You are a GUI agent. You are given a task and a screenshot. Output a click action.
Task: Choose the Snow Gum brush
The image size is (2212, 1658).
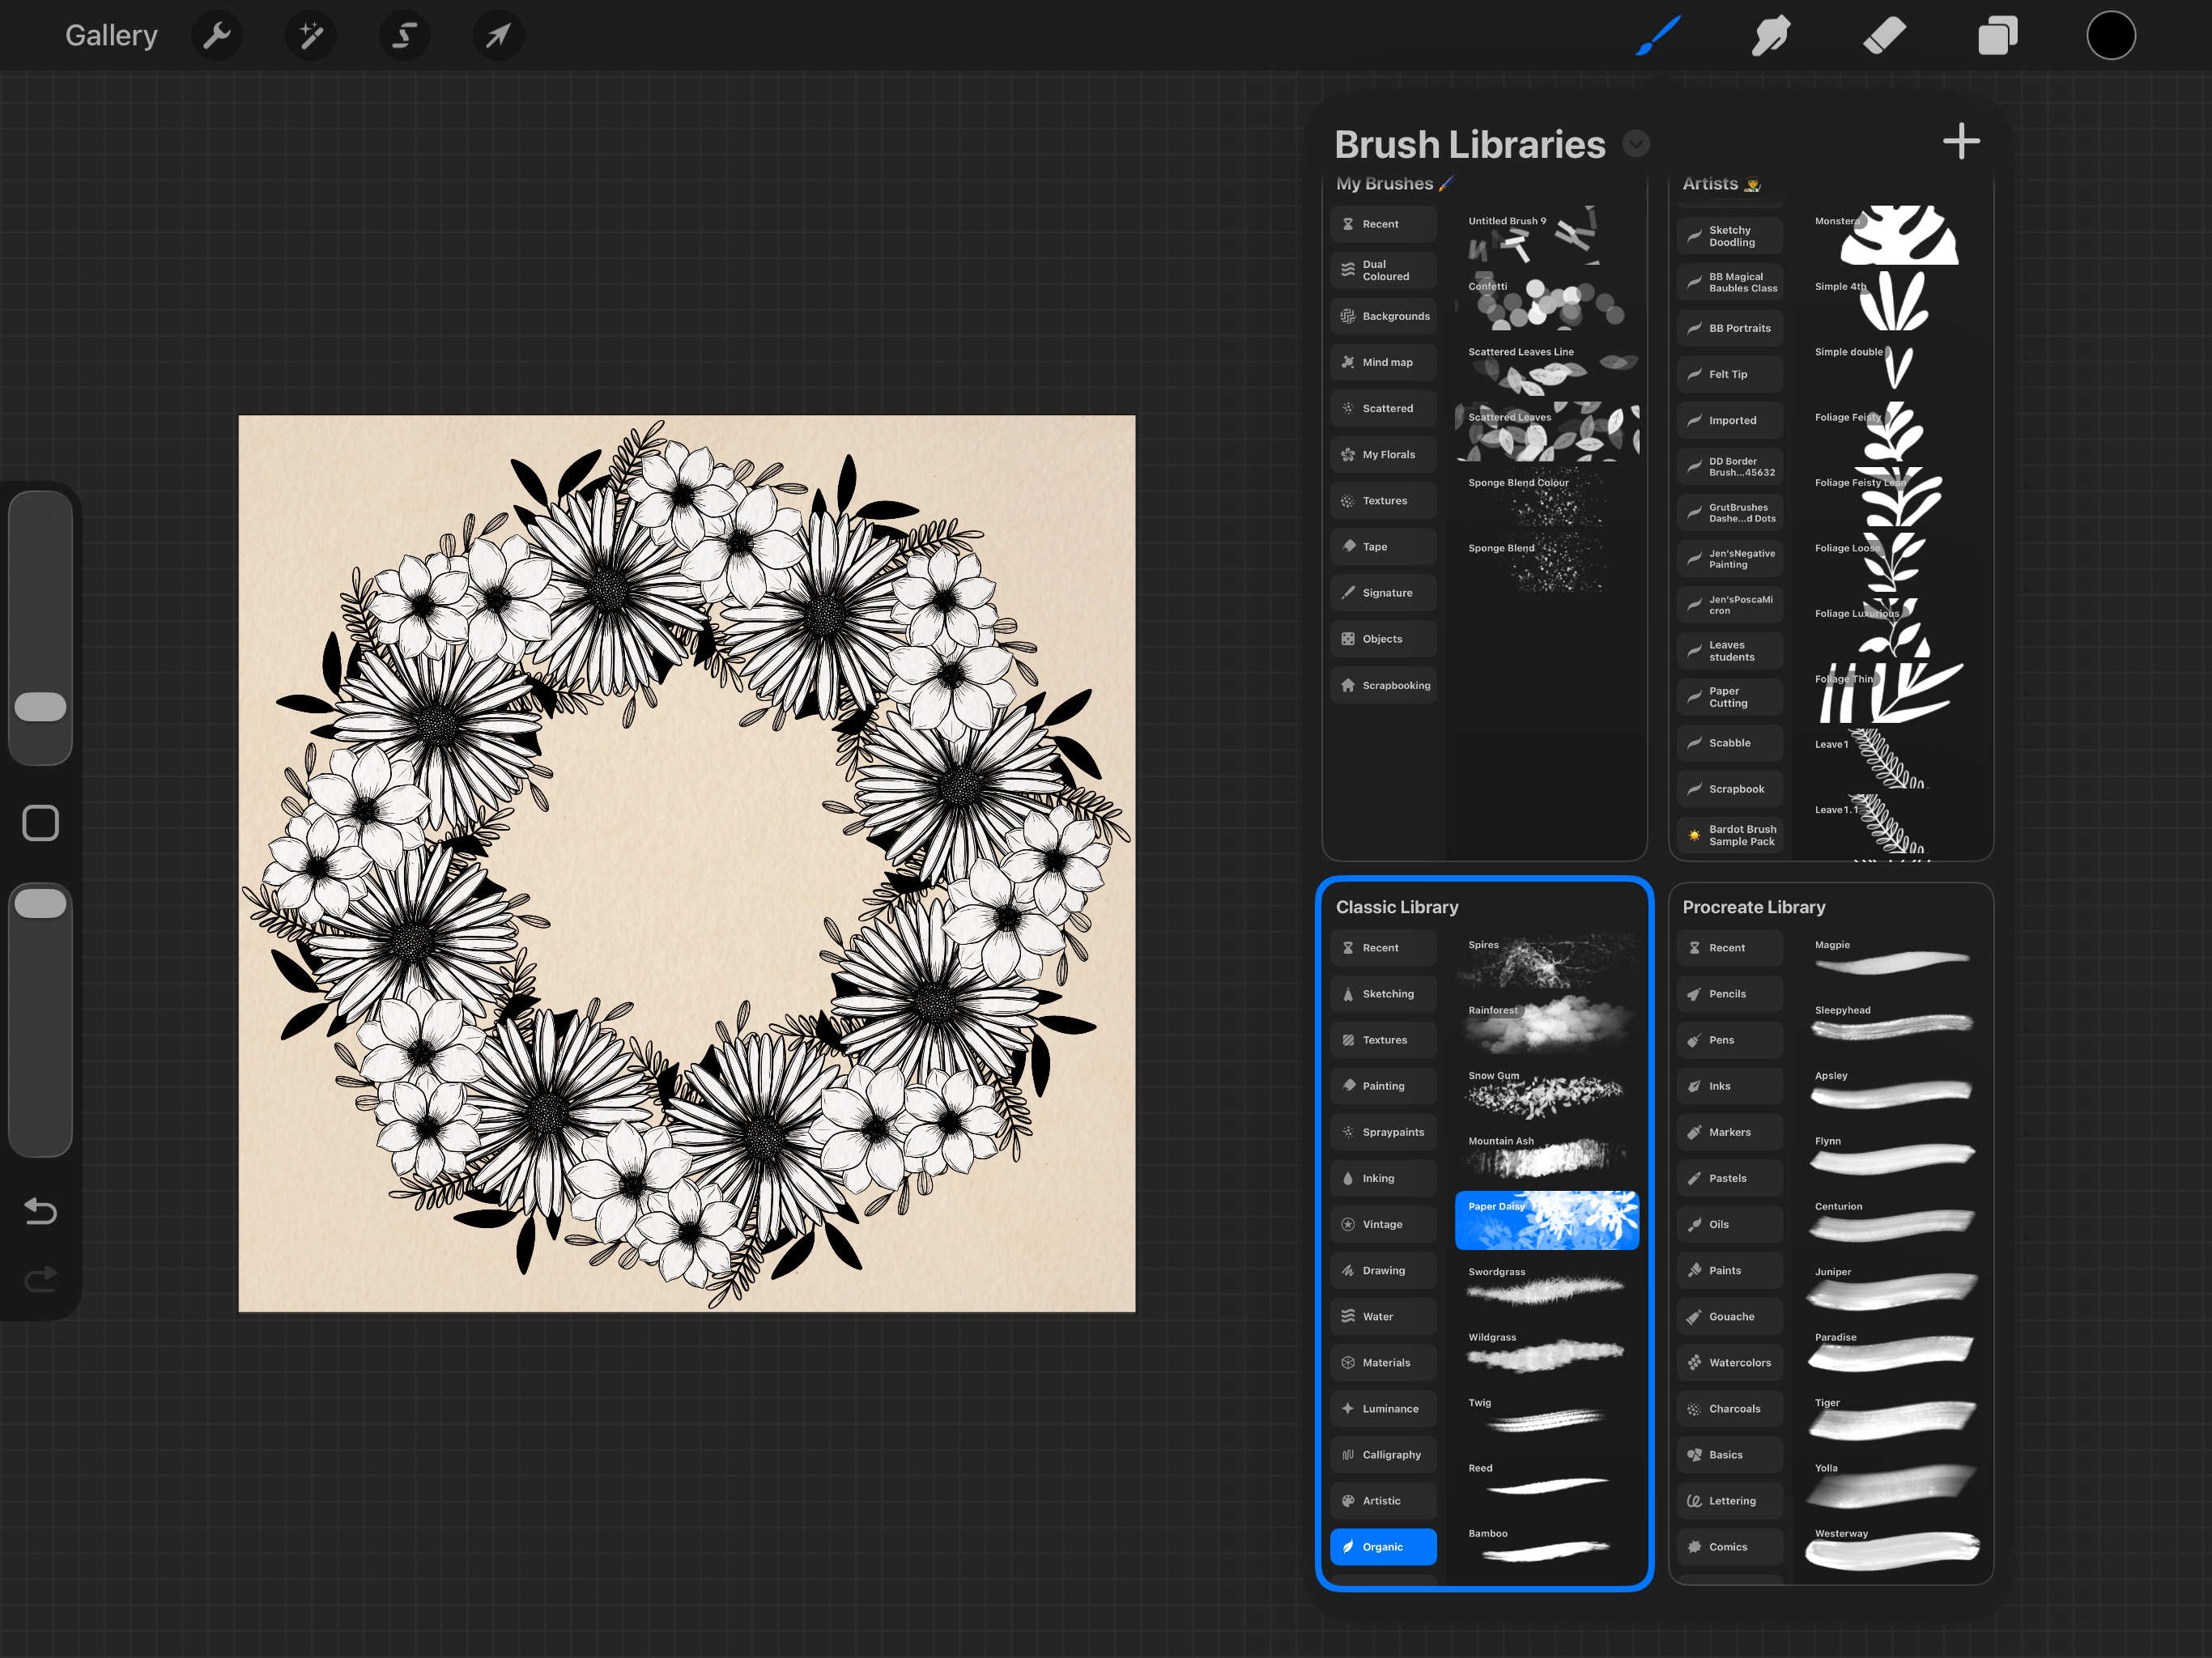(1546, 1091)
